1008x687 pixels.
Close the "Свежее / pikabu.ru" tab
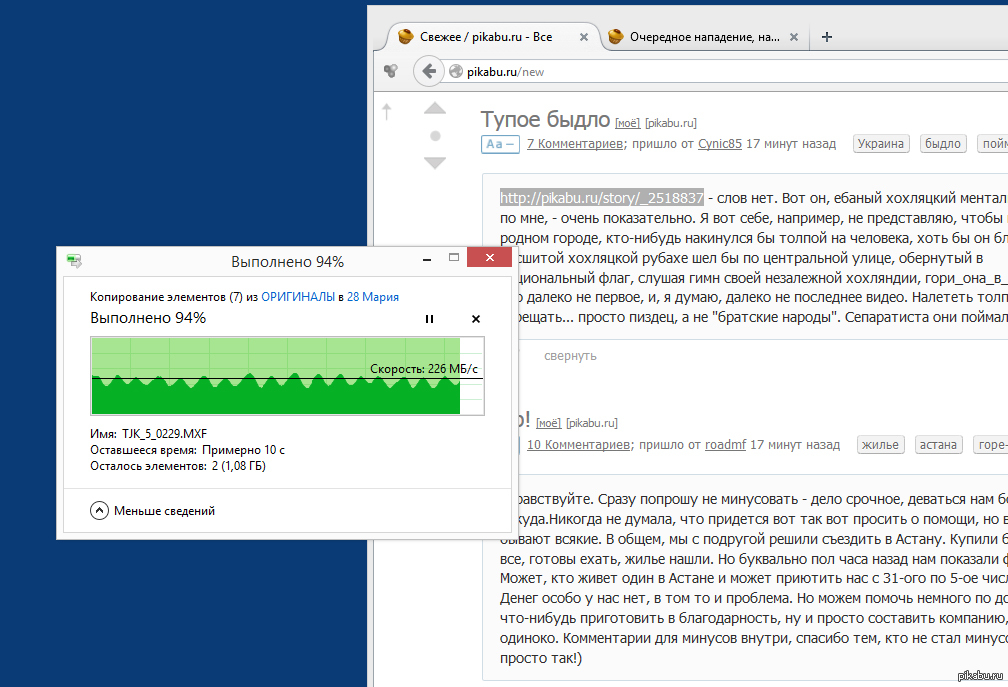pos(584,37)
